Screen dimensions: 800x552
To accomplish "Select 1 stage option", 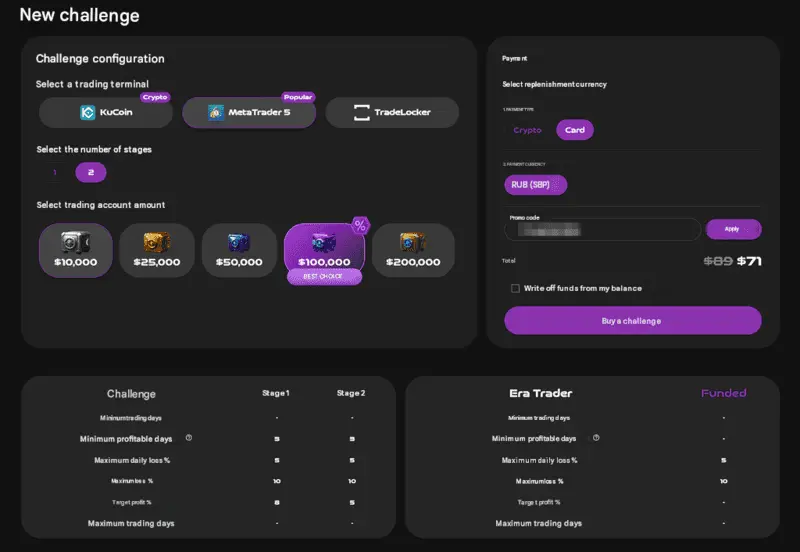I will (x=55, y=172).
